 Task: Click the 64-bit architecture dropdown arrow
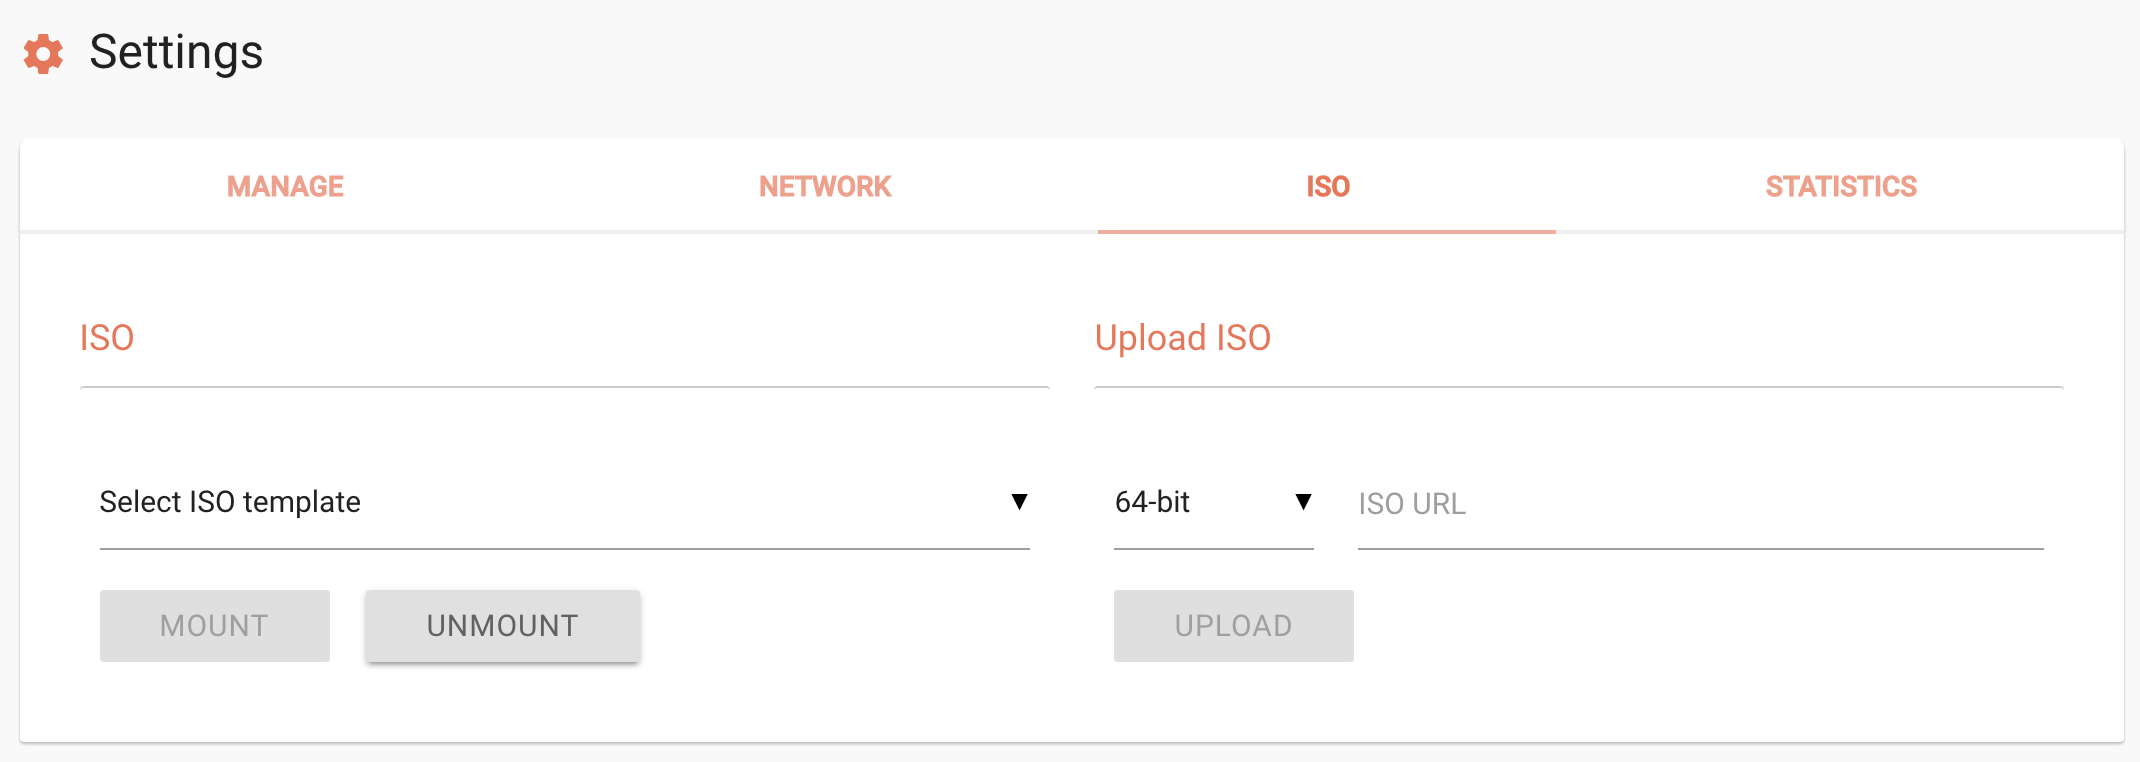click(x=1303, y=502)
